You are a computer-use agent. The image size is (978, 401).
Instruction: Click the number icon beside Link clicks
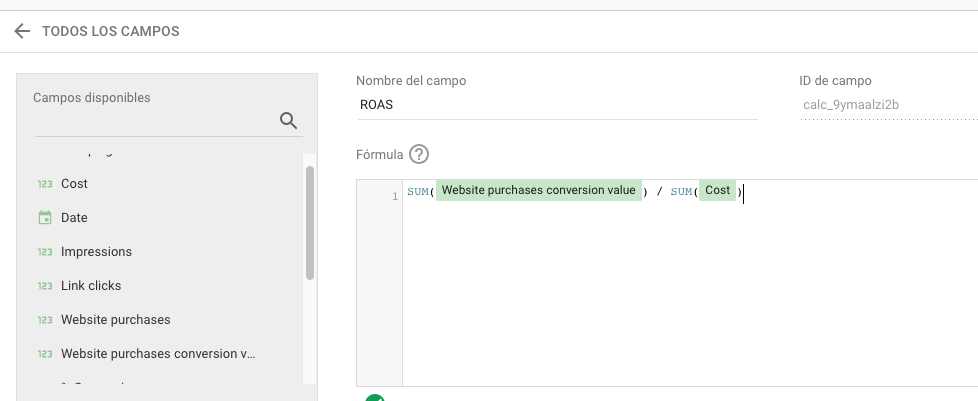(45, 286)
